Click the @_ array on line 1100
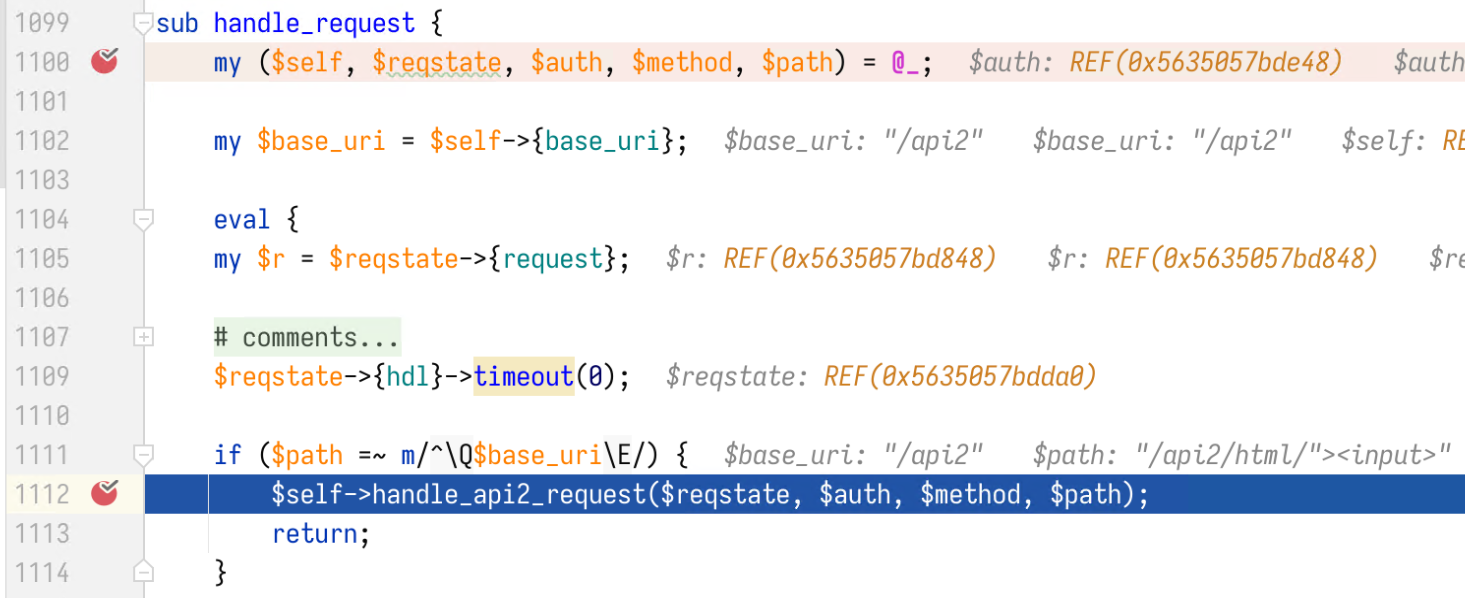Image resolution: width=1465 pixels, height=598 pixels. click(x=906, y=63)
